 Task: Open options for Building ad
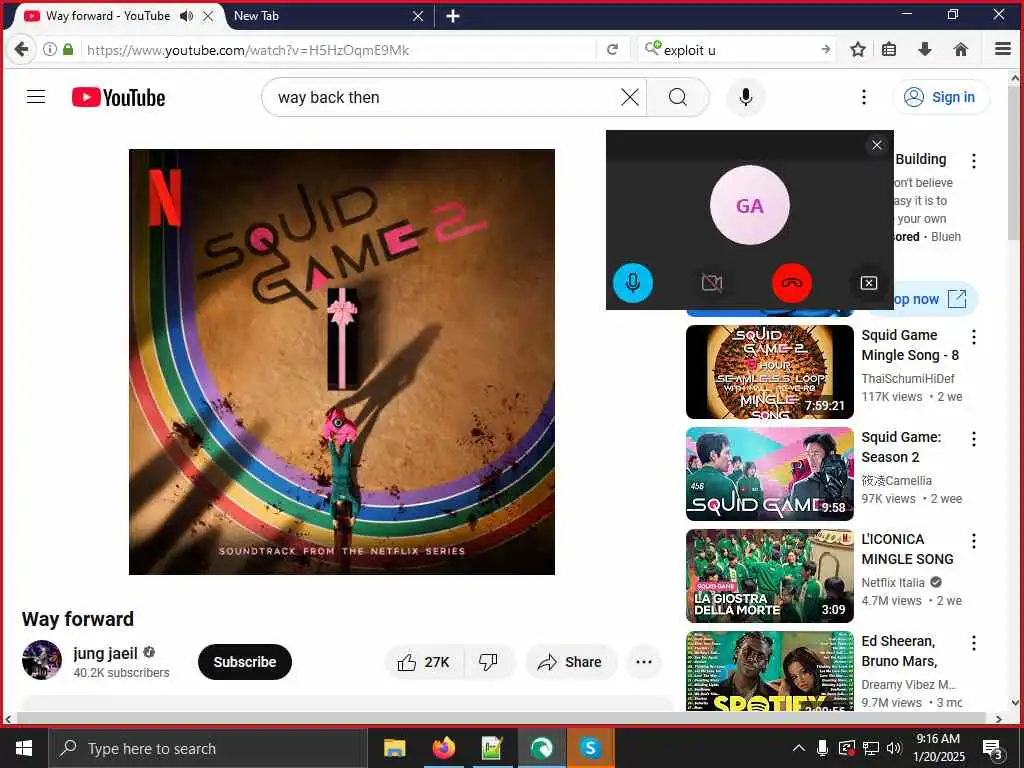coord(974,161)
